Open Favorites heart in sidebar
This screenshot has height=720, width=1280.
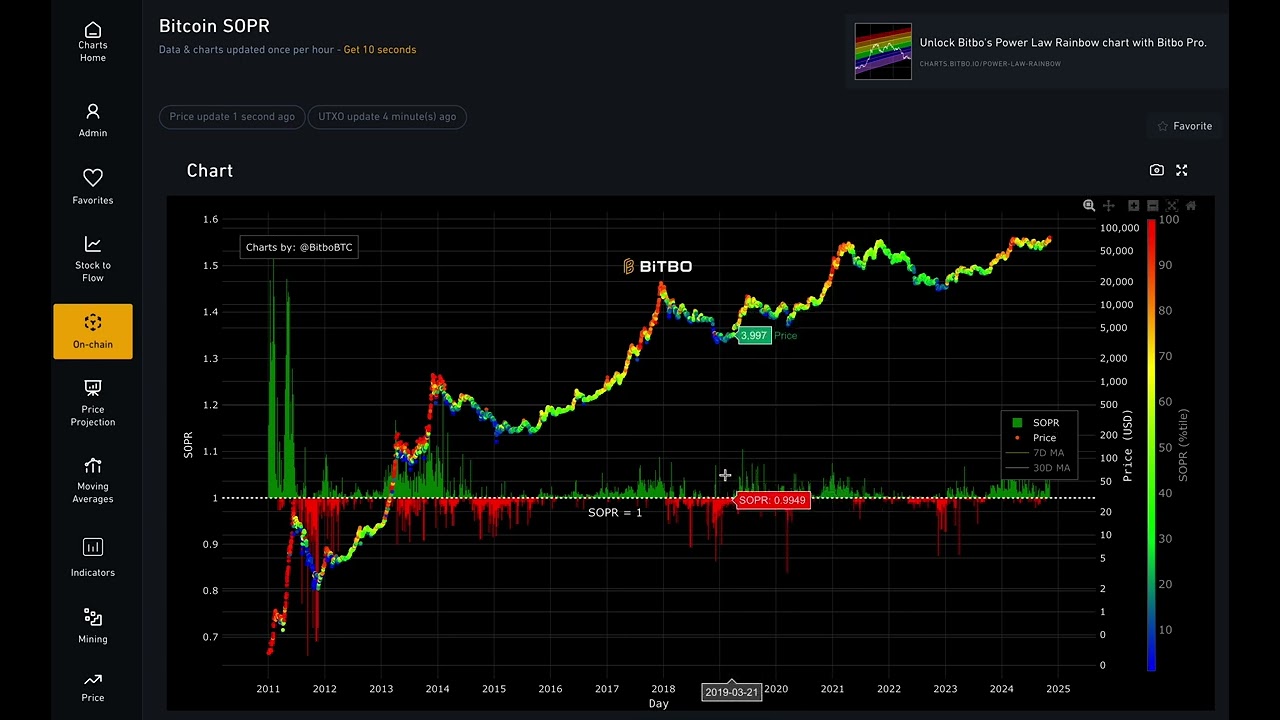[x=93, y=187]
